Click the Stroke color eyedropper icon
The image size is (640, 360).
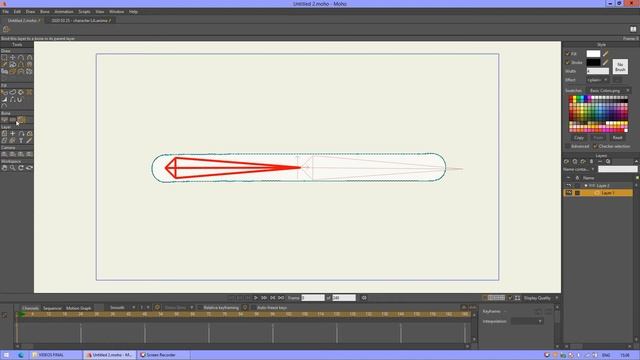point(605,62)
